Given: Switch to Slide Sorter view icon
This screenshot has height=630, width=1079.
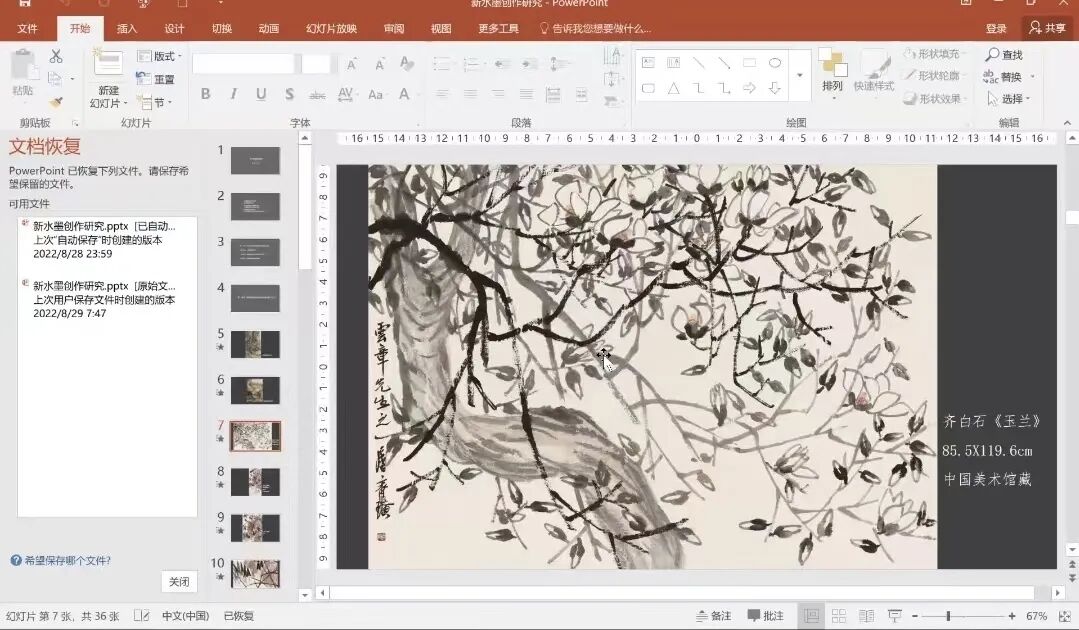Looking at the screenshot, I should [839, 616].
